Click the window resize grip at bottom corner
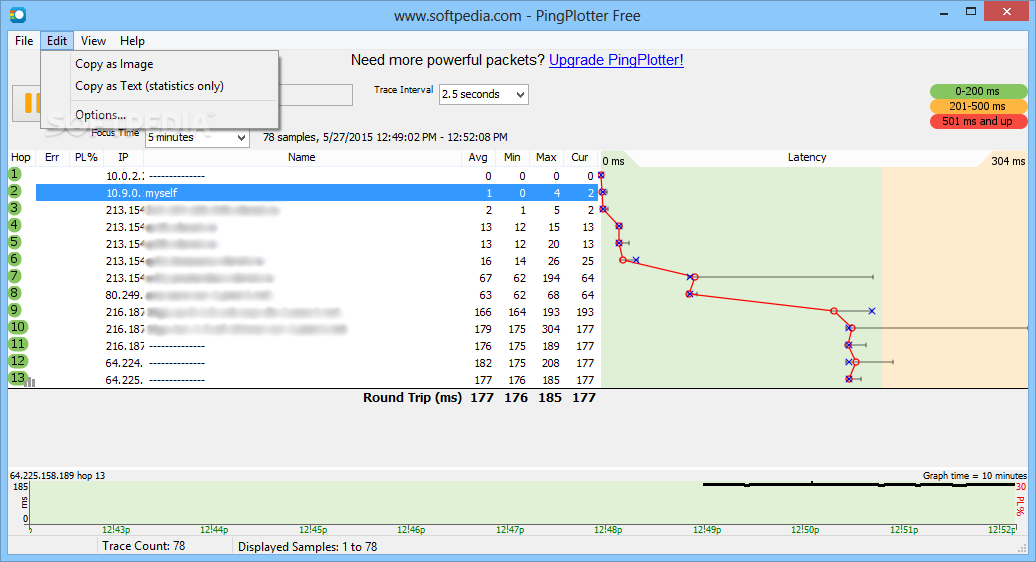 tap(1023, 548)
